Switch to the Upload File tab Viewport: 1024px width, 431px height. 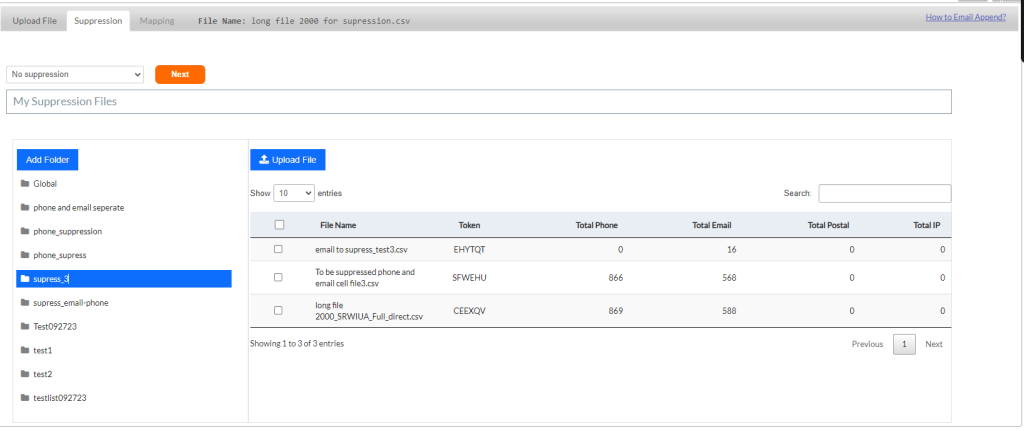pyautogui.click(x=34, y=20)
